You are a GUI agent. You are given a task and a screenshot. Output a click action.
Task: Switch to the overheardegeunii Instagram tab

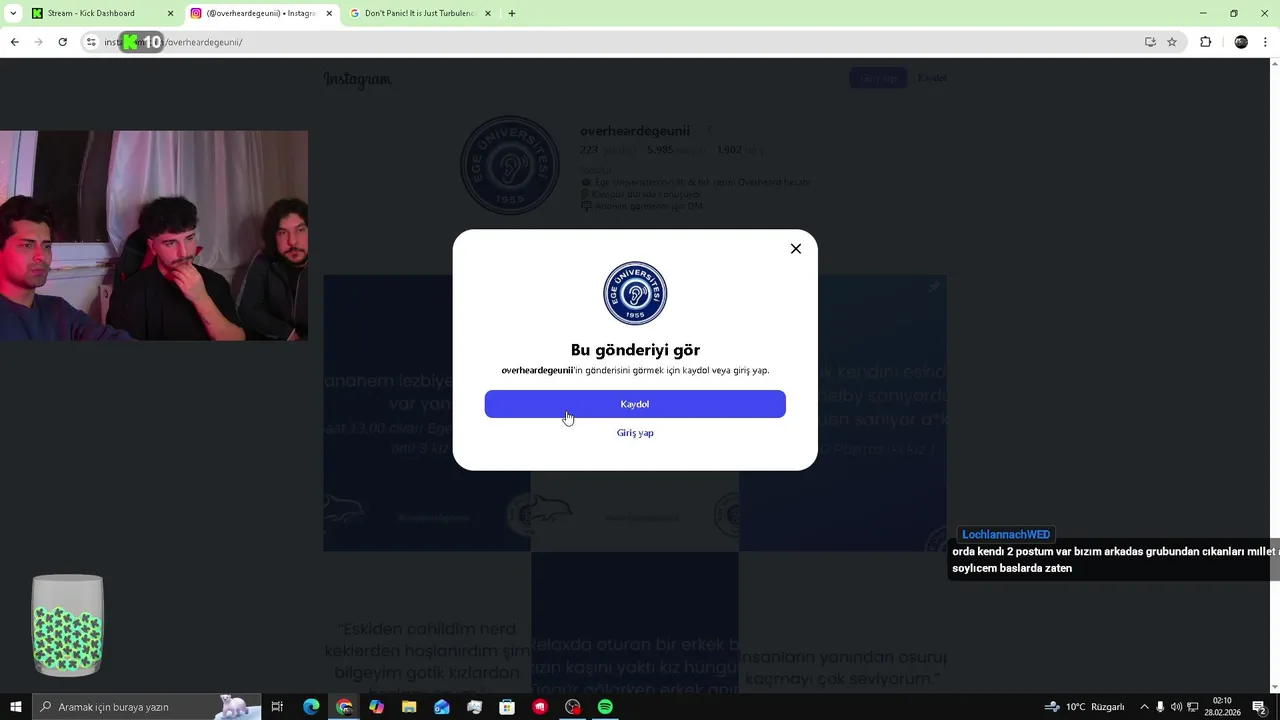[x=260, y=13]
